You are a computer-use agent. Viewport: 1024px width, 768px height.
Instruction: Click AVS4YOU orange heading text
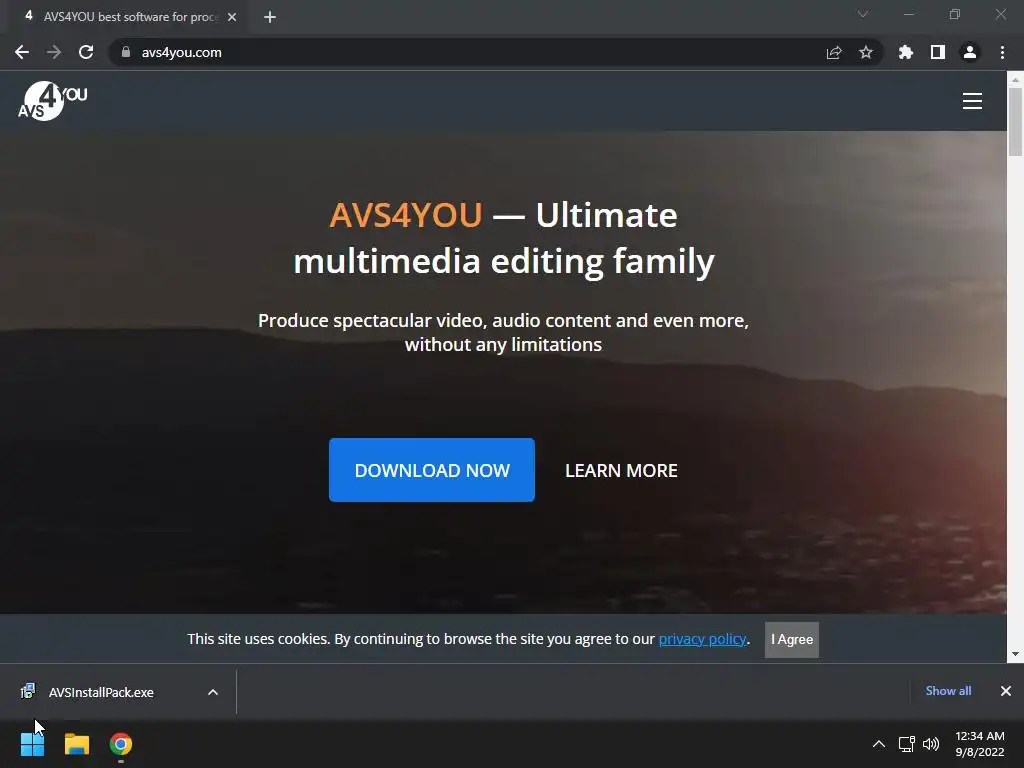pos(406,215)
